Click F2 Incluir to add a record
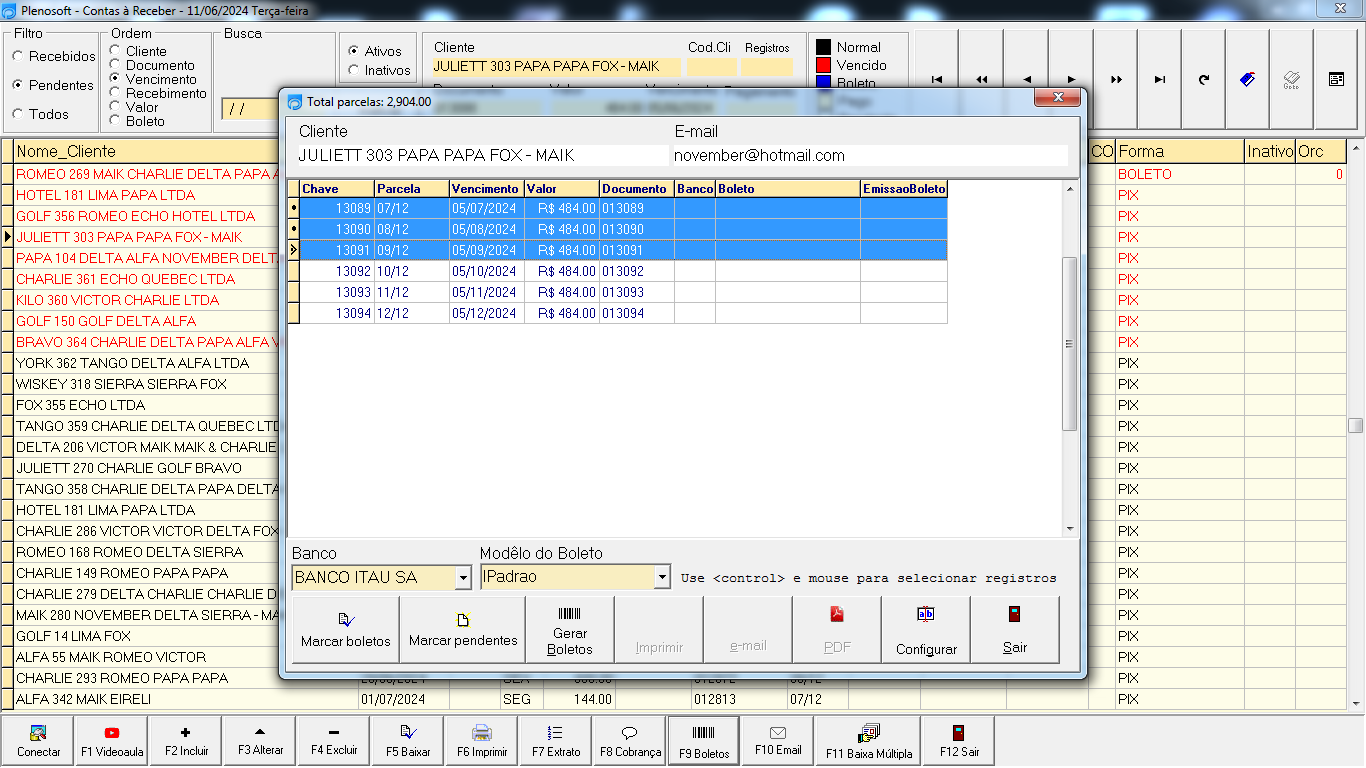This screenshot has height=768, width=1366. point(186,741)
